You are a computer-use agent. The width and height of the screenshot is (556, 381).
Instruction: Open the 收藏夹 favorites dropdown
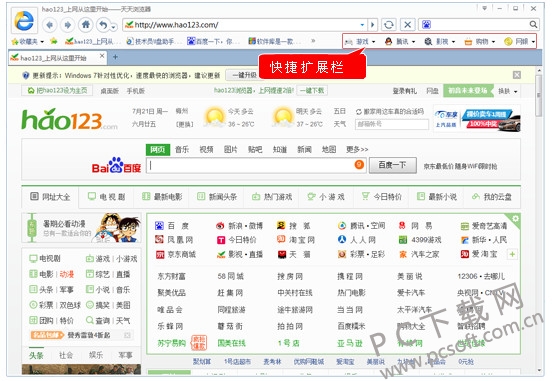click(x=28, y=42)
